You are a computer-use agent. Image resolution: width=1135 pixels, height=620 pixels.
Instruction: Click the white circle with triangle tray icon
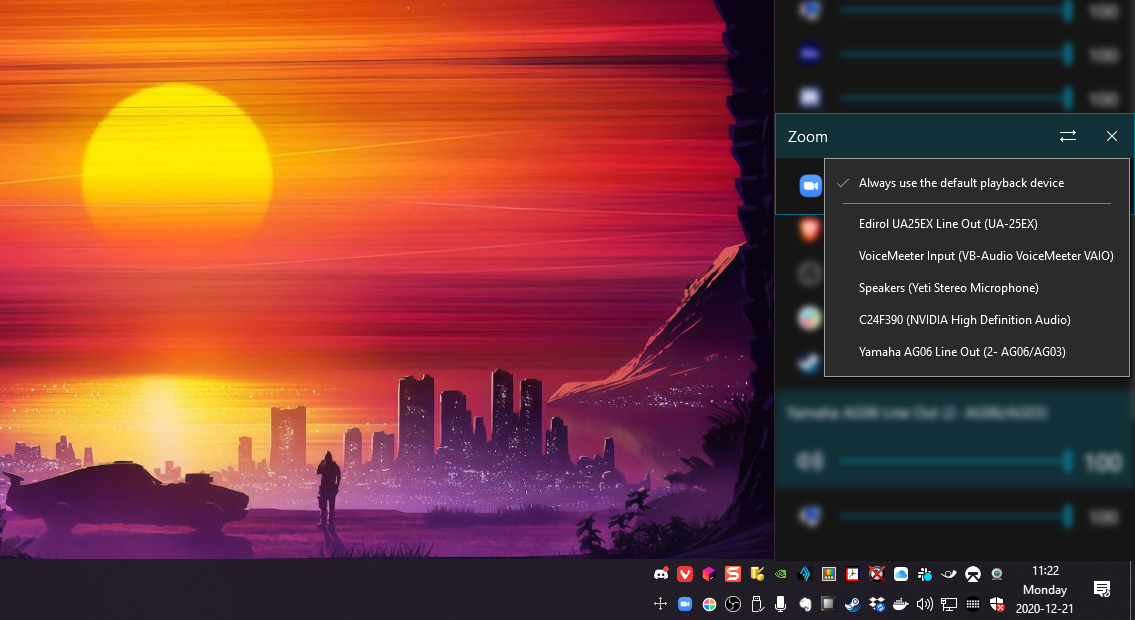(973, 574)
